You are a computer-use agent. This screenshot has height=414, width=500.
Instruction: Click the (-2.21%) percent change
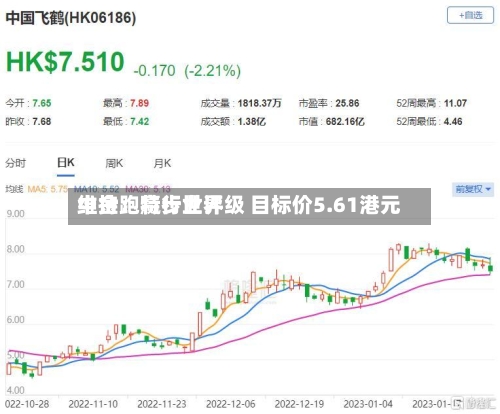coord(213,71)
